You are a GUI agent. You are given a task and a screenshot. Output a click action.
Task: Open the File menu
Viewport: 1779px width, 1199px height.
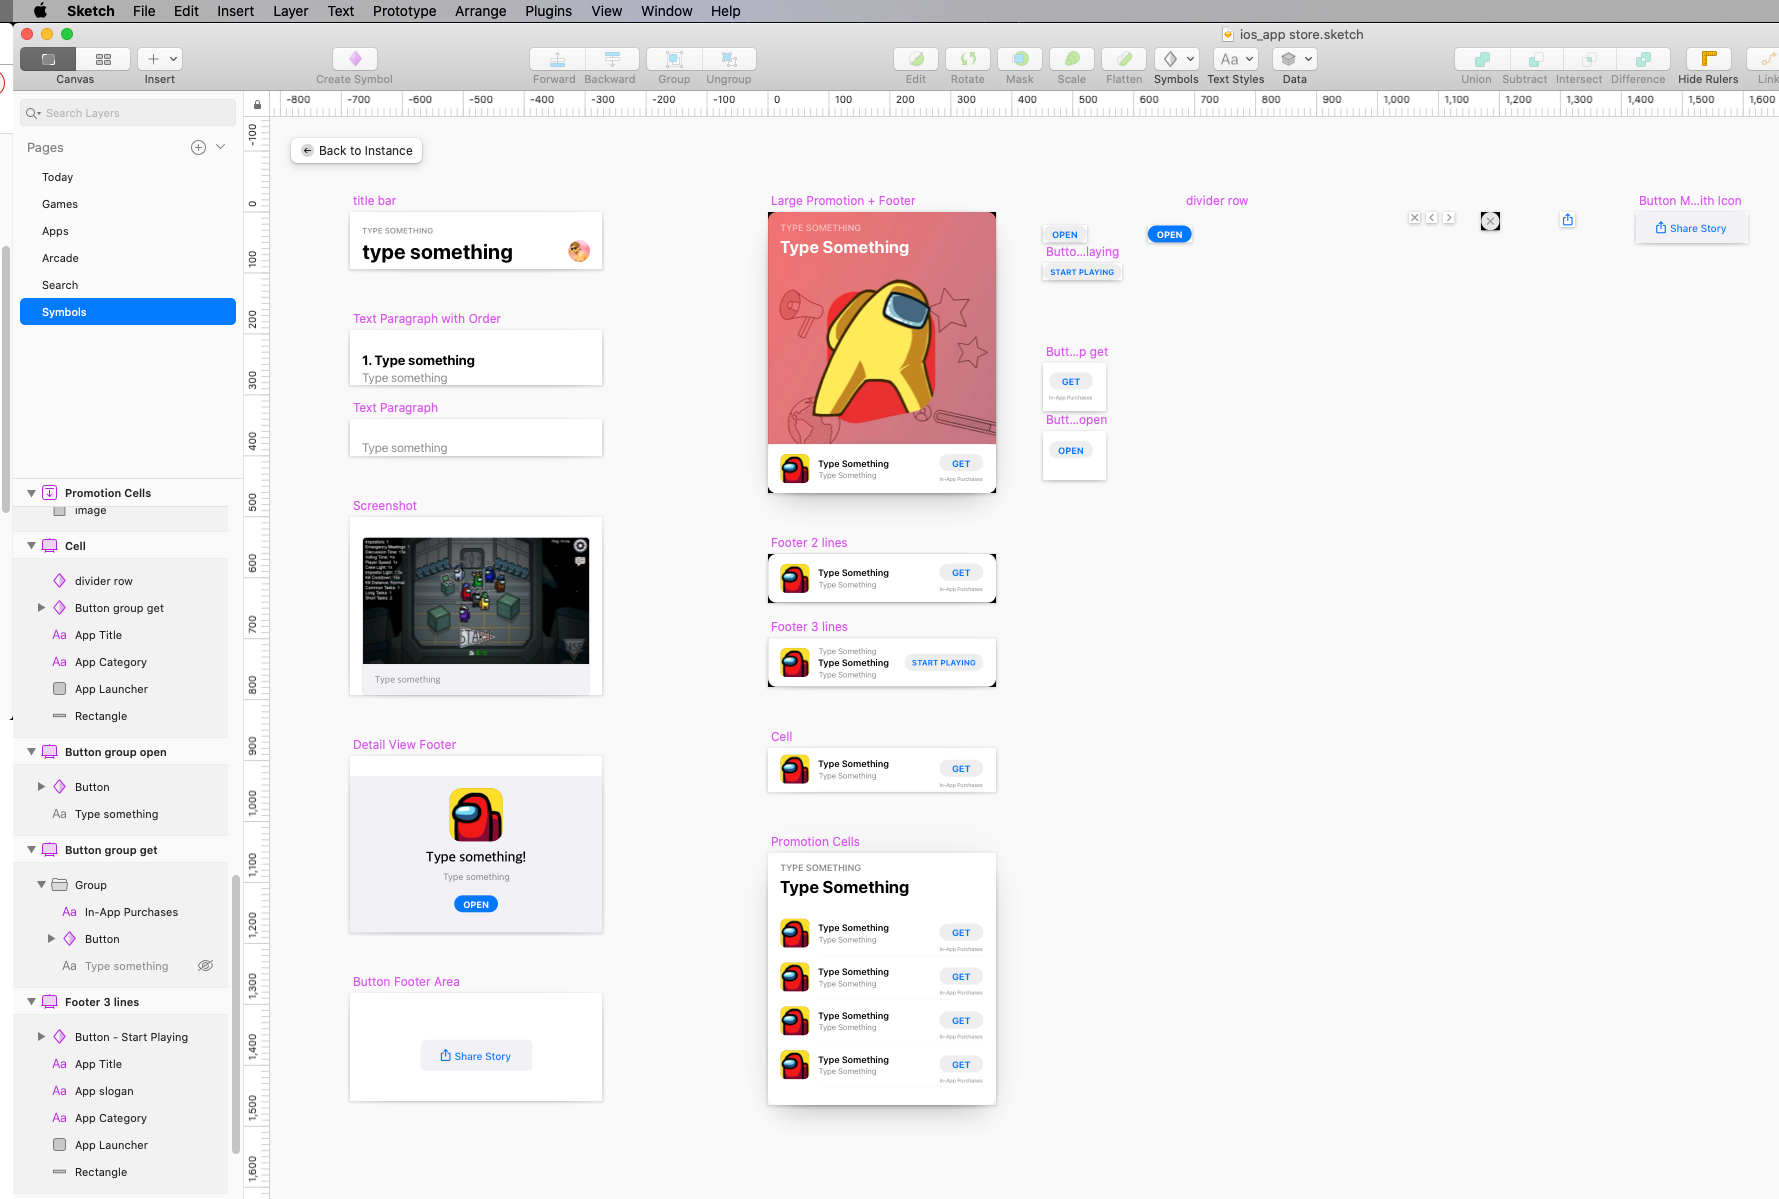[x=144, y=11]
